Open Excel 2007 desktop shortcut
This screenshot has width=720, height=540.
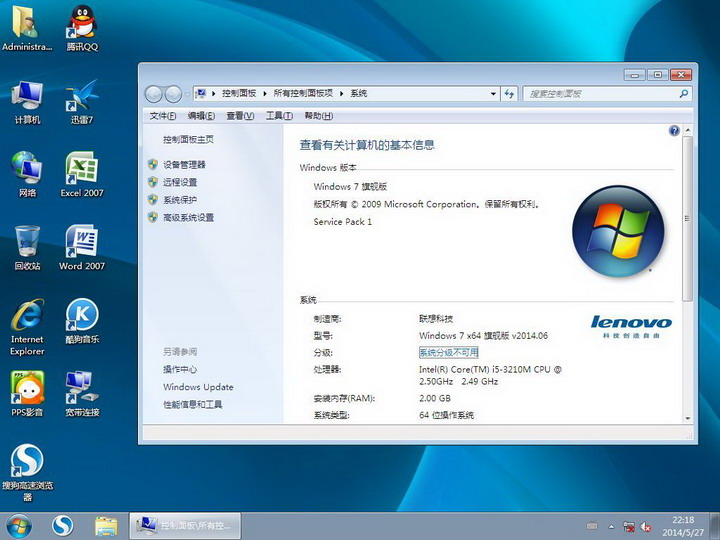coord(81,170)
